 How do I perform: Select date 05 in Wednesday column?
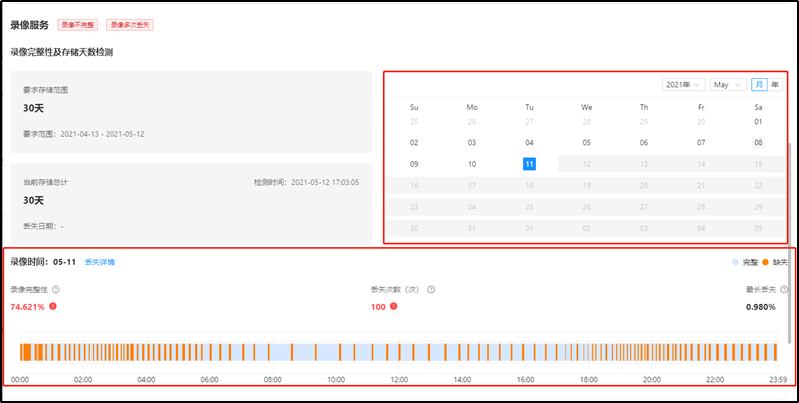coord(586,143)
